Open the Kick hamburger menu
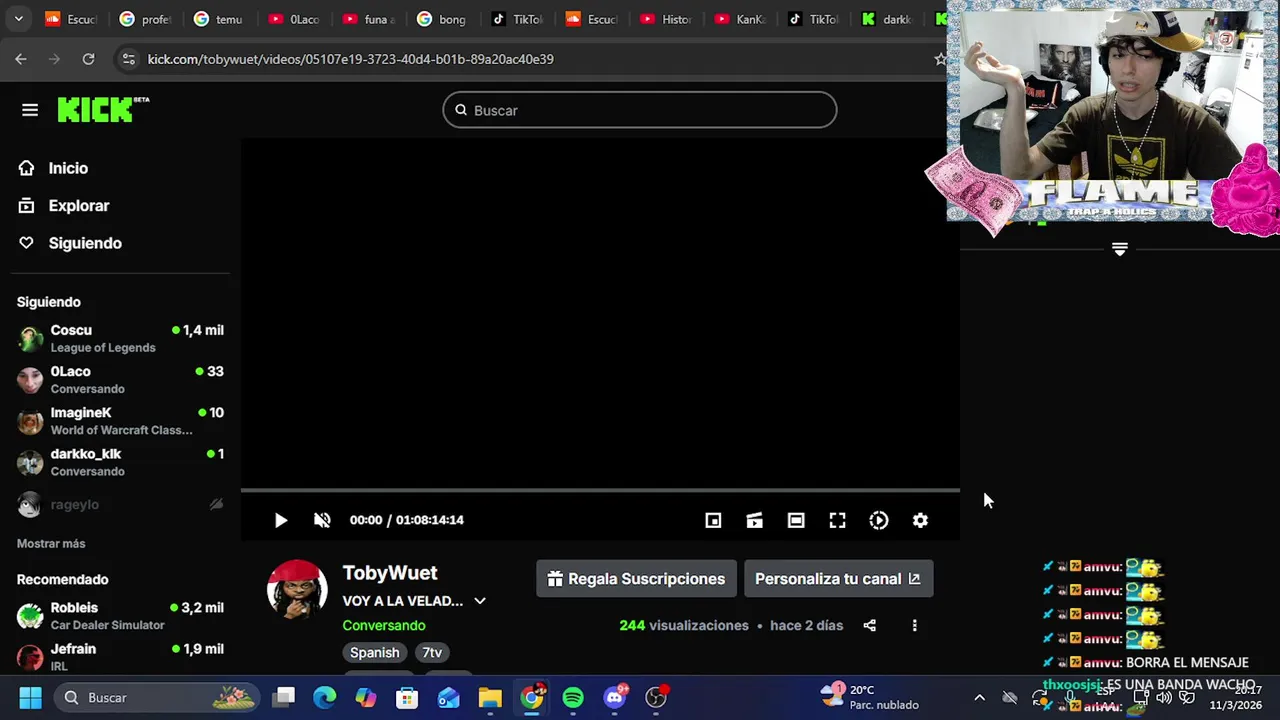 30,110
